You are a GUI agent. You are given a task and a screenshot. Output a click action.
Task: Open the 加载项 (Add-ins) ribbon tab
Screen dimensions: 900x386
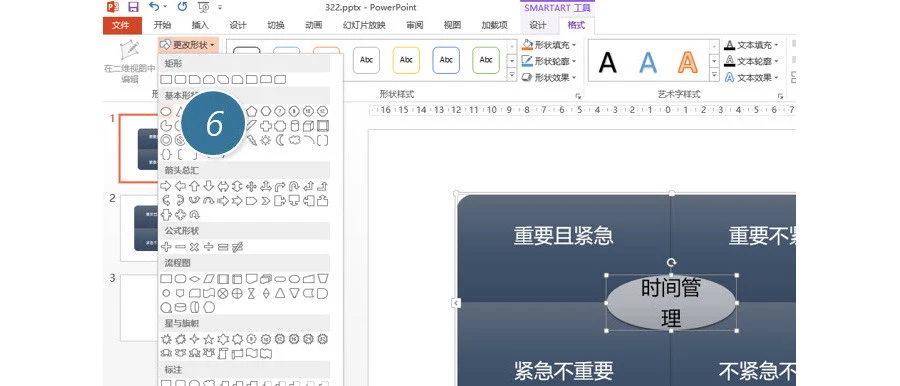[494, 25]
